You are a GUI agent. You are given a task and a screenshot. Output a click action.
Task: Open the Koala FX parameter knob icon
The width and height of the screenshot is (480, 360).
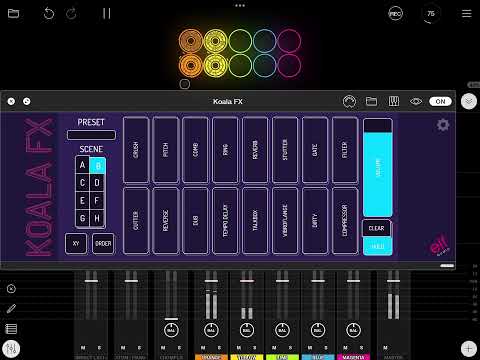point(349,101)
